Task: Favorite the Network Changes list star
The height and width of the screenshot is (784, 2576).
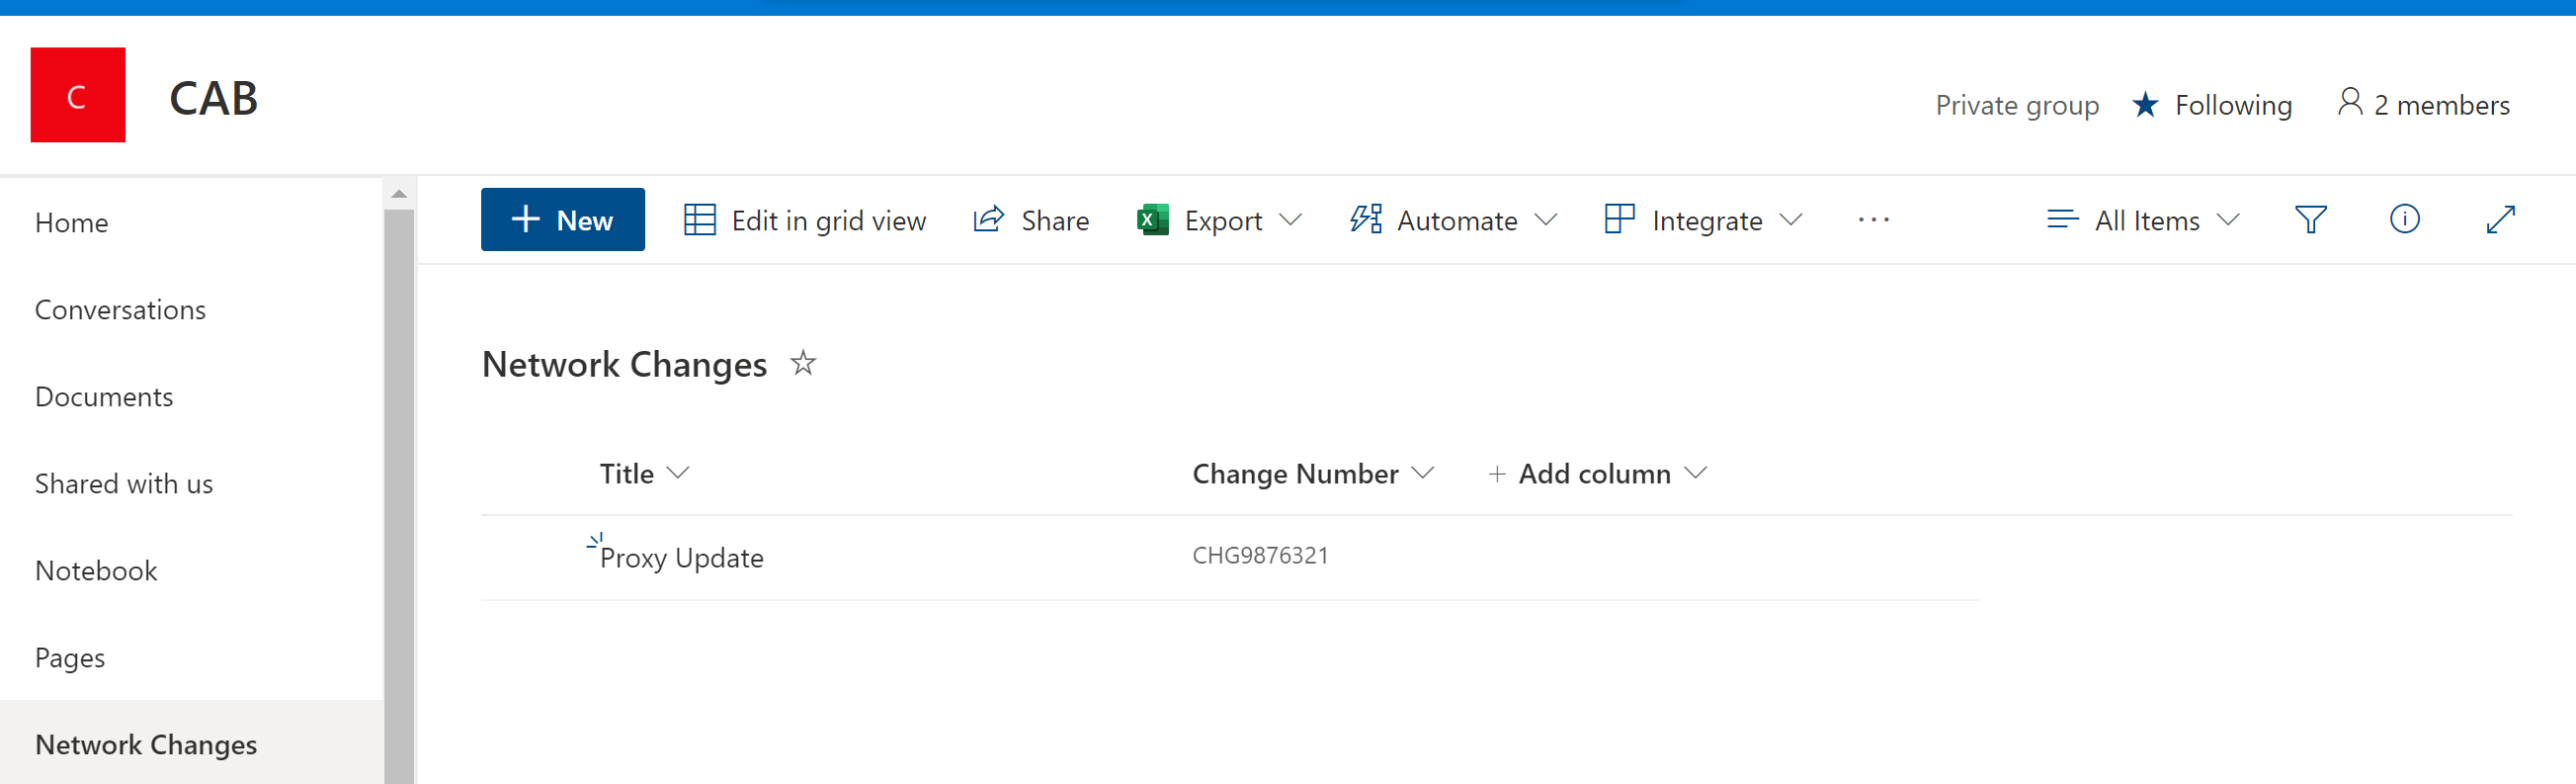Action: click(802, 363)
